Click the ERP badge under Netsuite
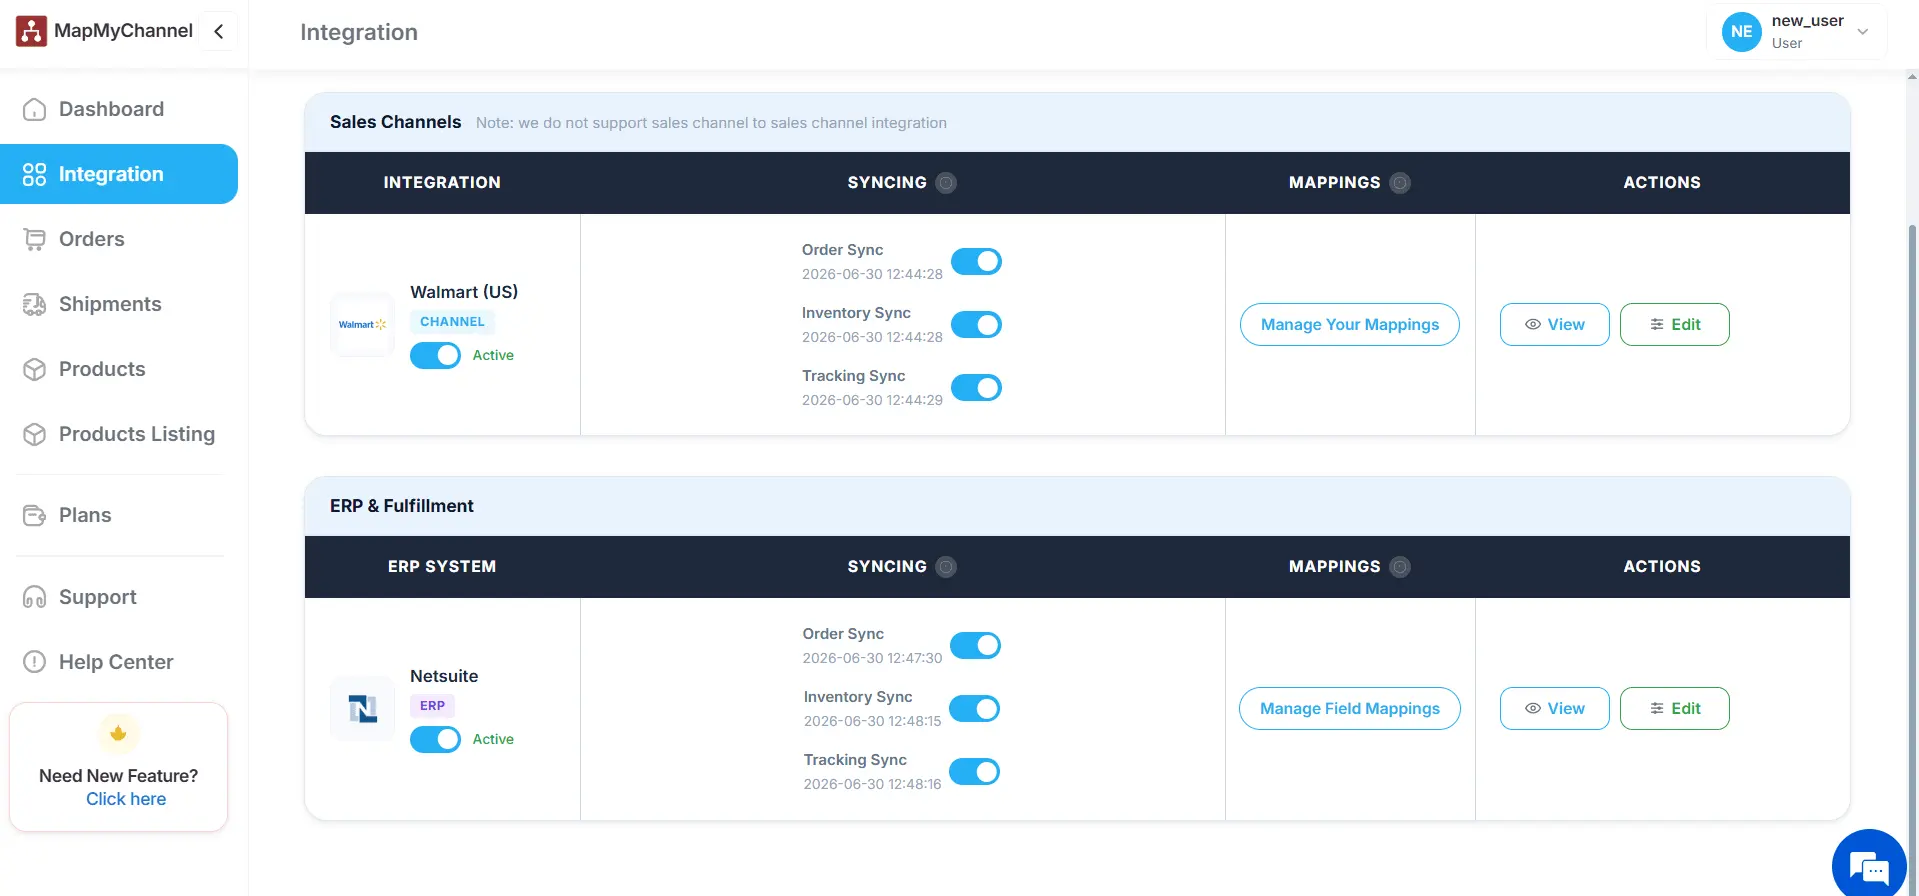Viewport: 1919px width, 896px height. click(432, 705)
